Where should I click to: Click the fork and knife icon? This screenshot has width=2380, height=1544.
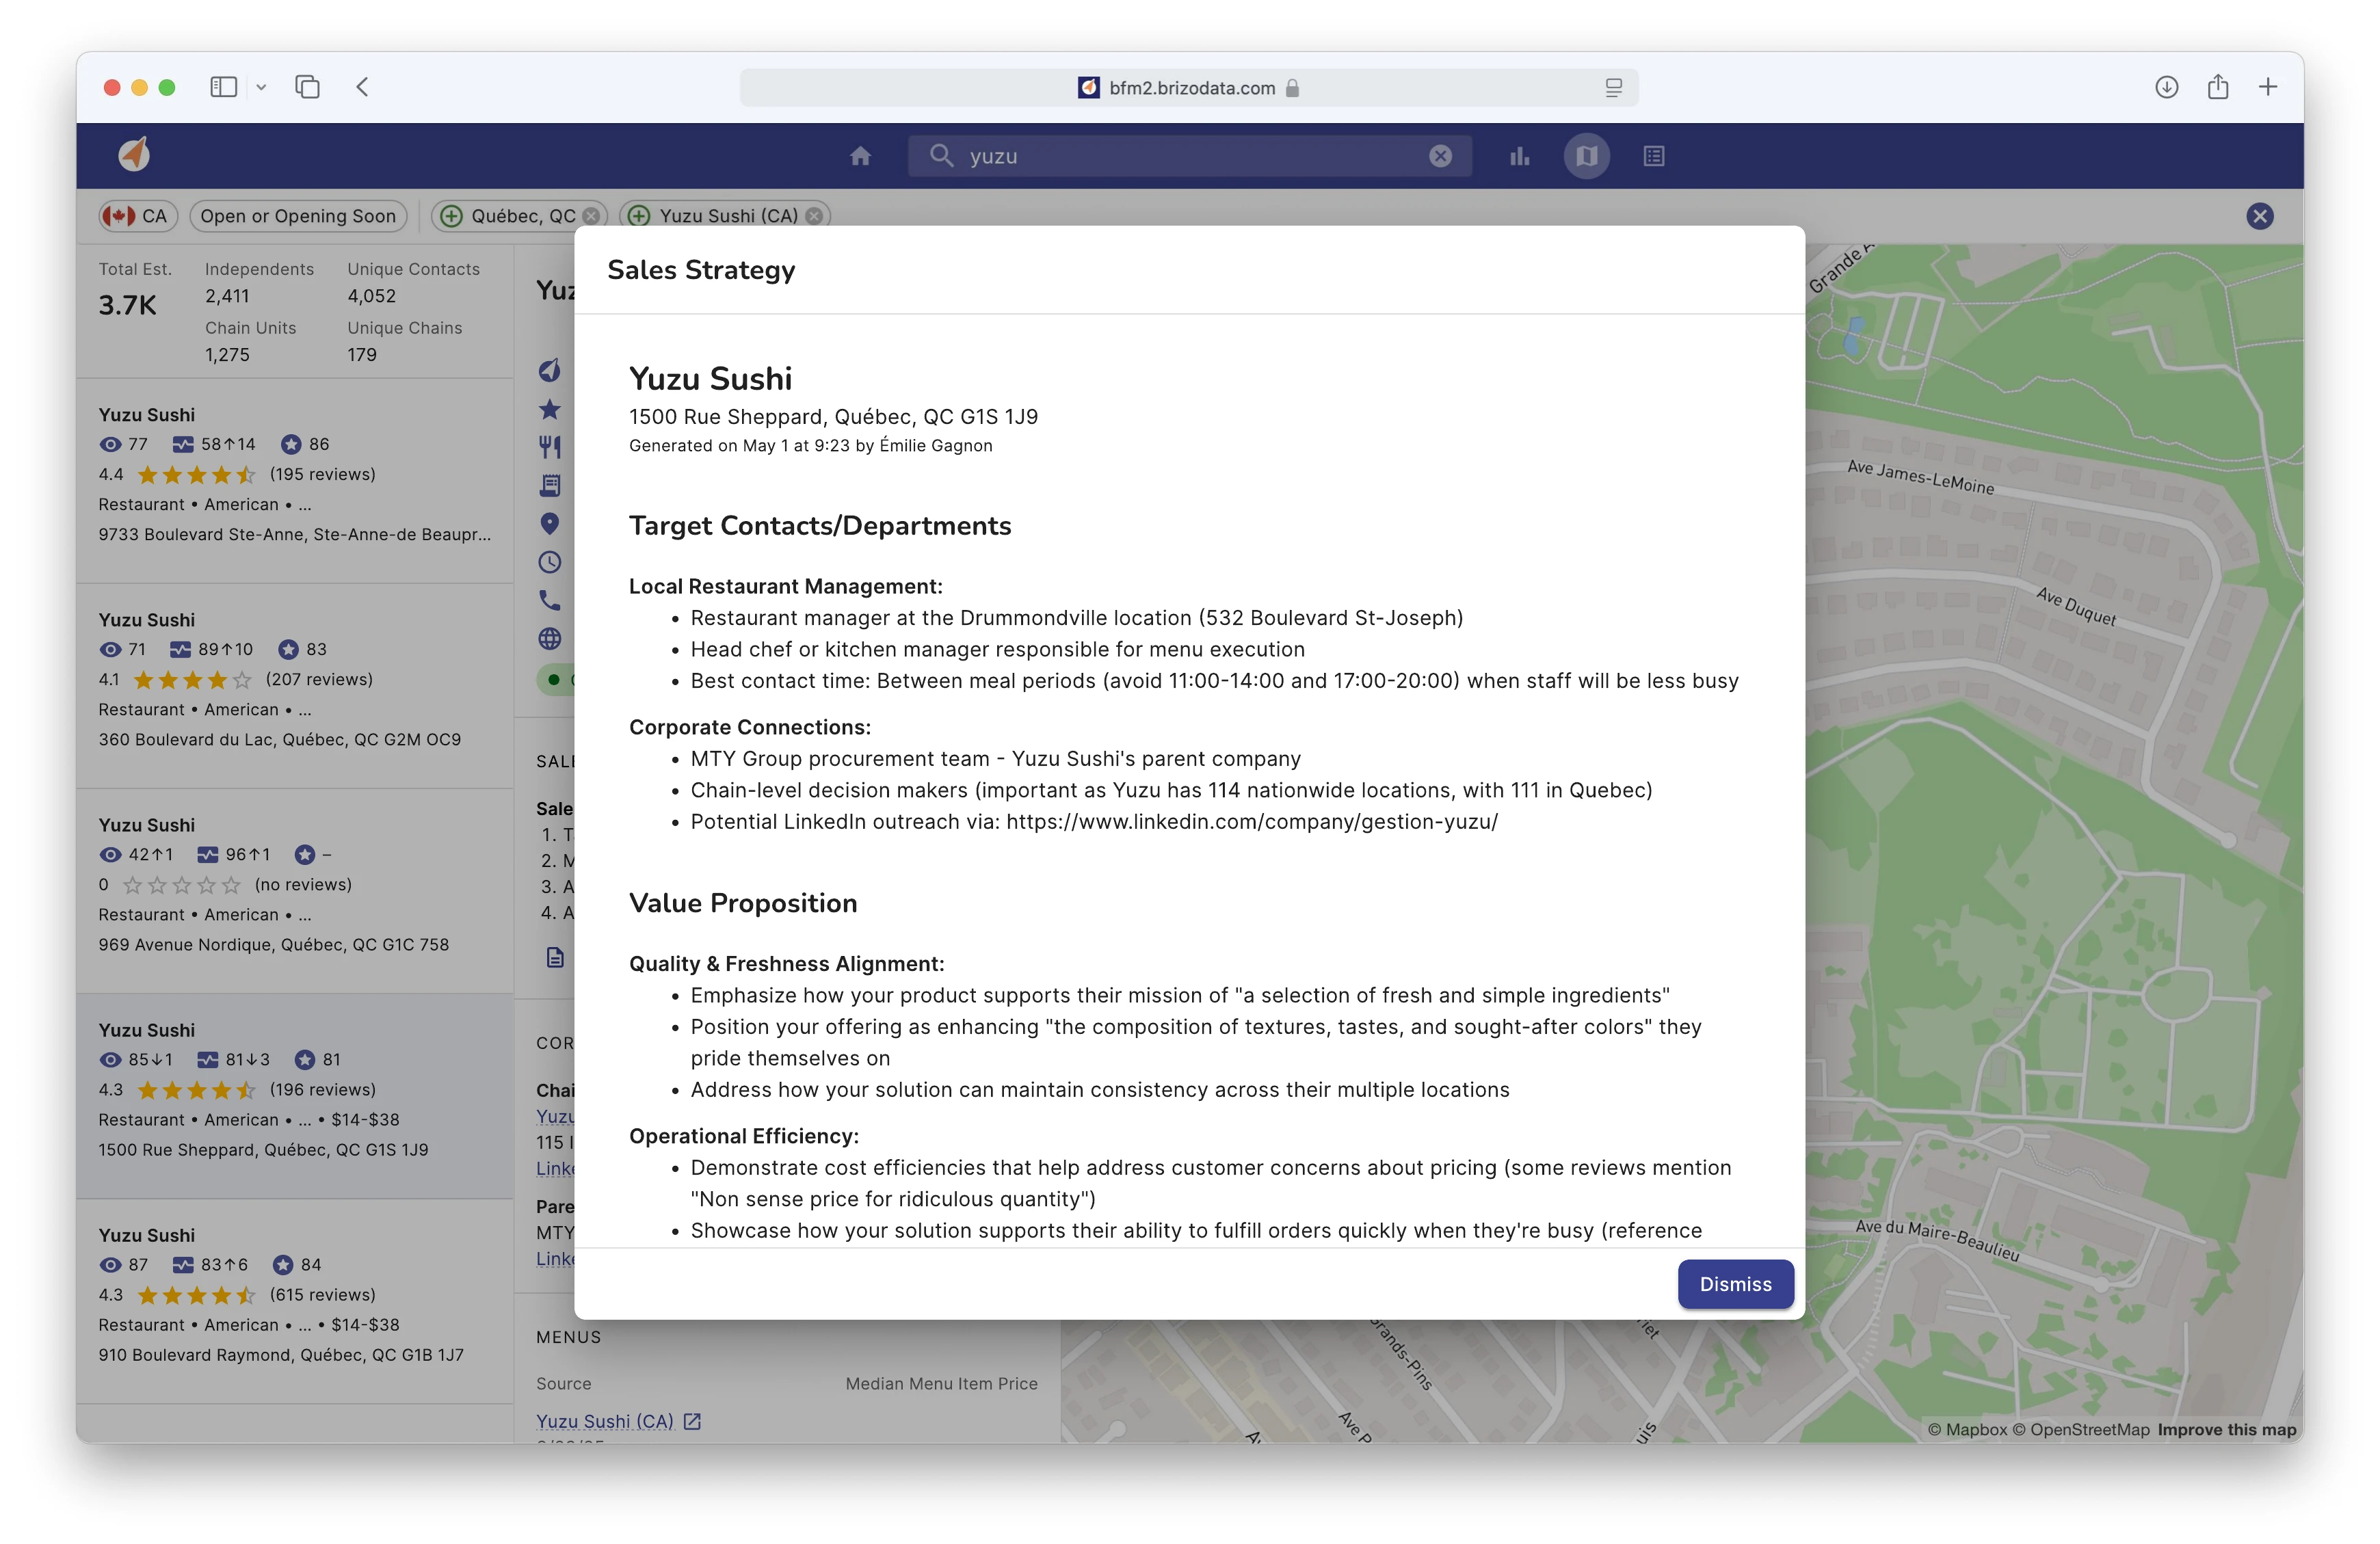[549, 447]
